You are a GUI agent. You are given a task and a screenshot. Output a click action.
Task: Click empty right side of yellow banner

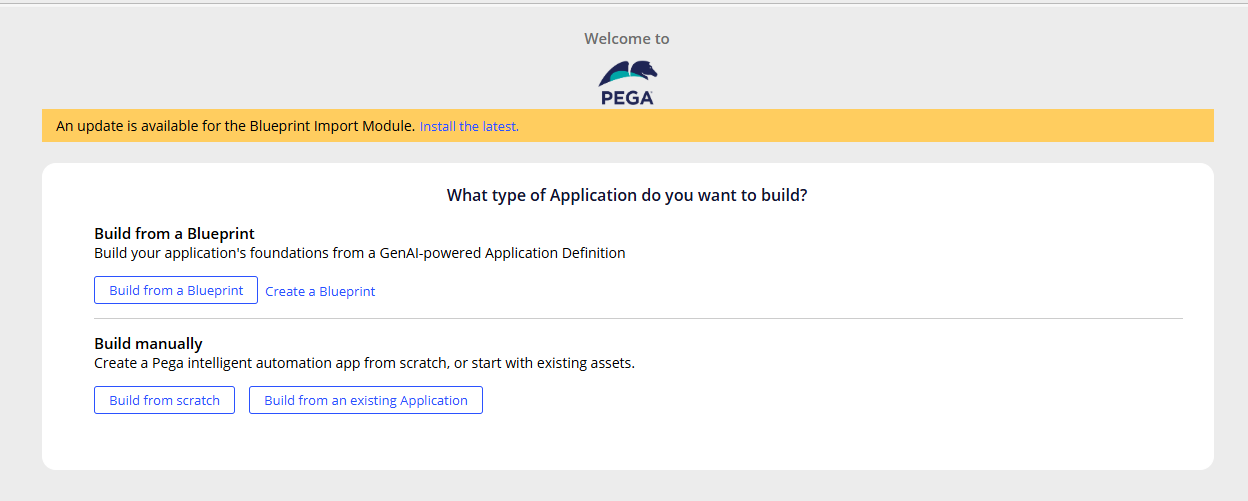click(x=900, y=126)
